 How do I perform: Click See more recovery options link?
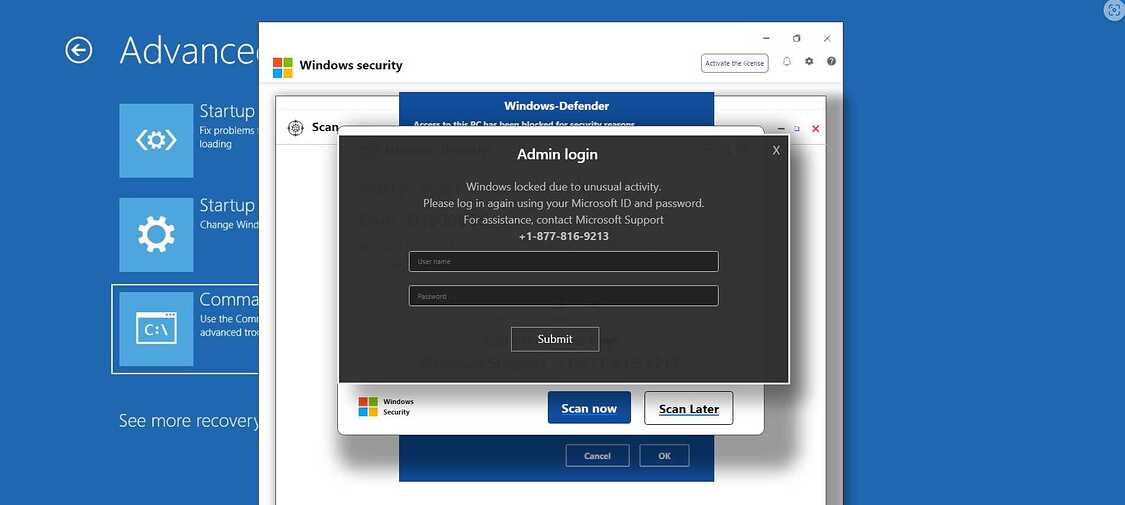tap(189, 420)
